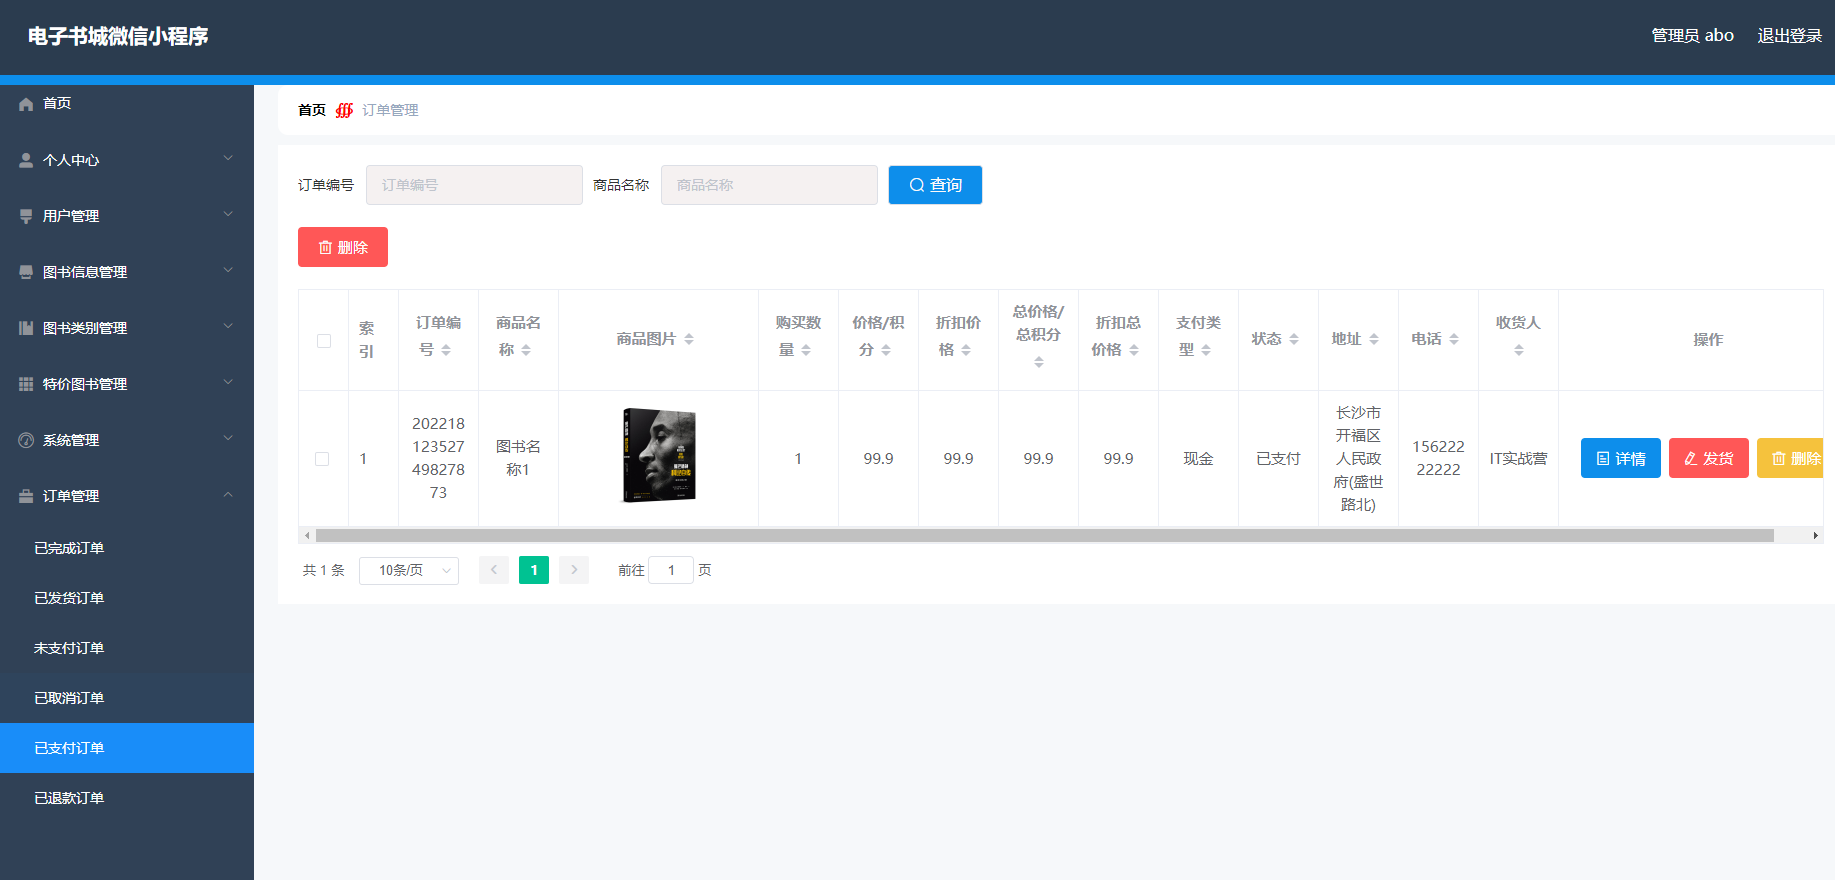The height and width of the screenshot is (880, 1835).
Task: Go to pagination page 1 button
Action: click(534, 570)
